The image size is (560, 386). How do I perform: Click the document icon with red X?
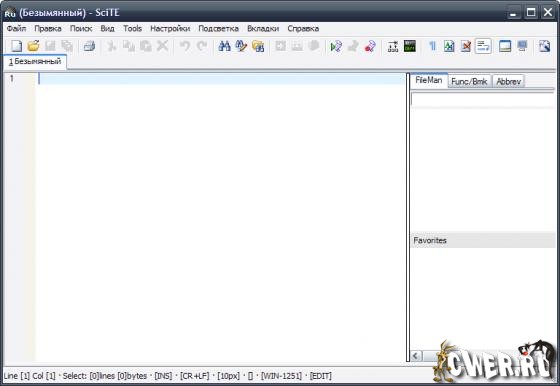coord(466,46)
